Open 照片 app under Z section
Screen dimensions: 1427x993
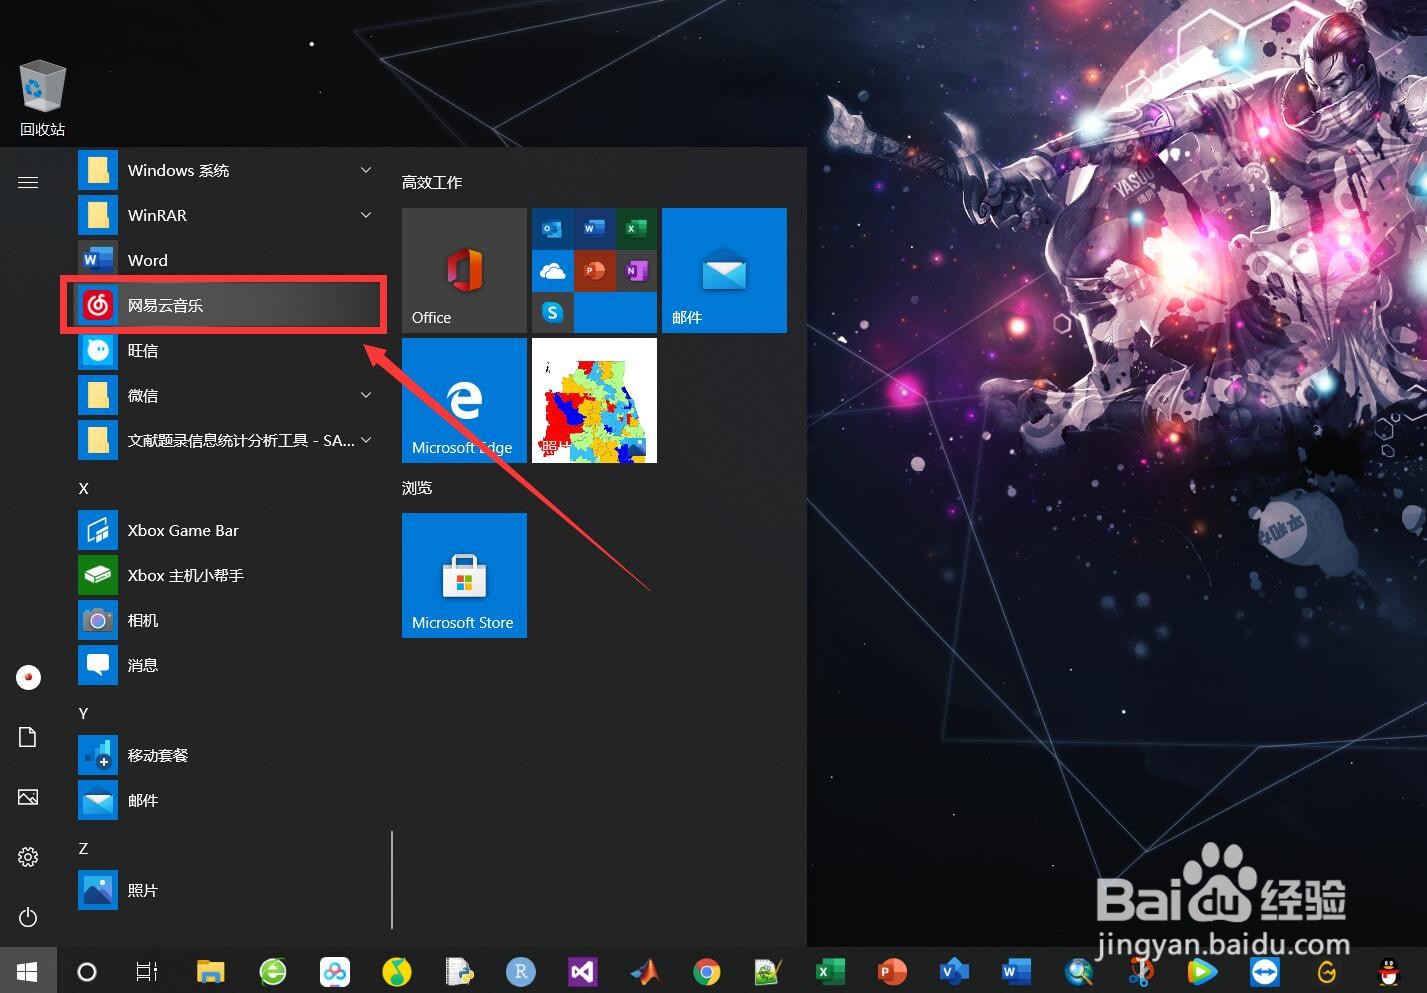[x=224, y=890]
